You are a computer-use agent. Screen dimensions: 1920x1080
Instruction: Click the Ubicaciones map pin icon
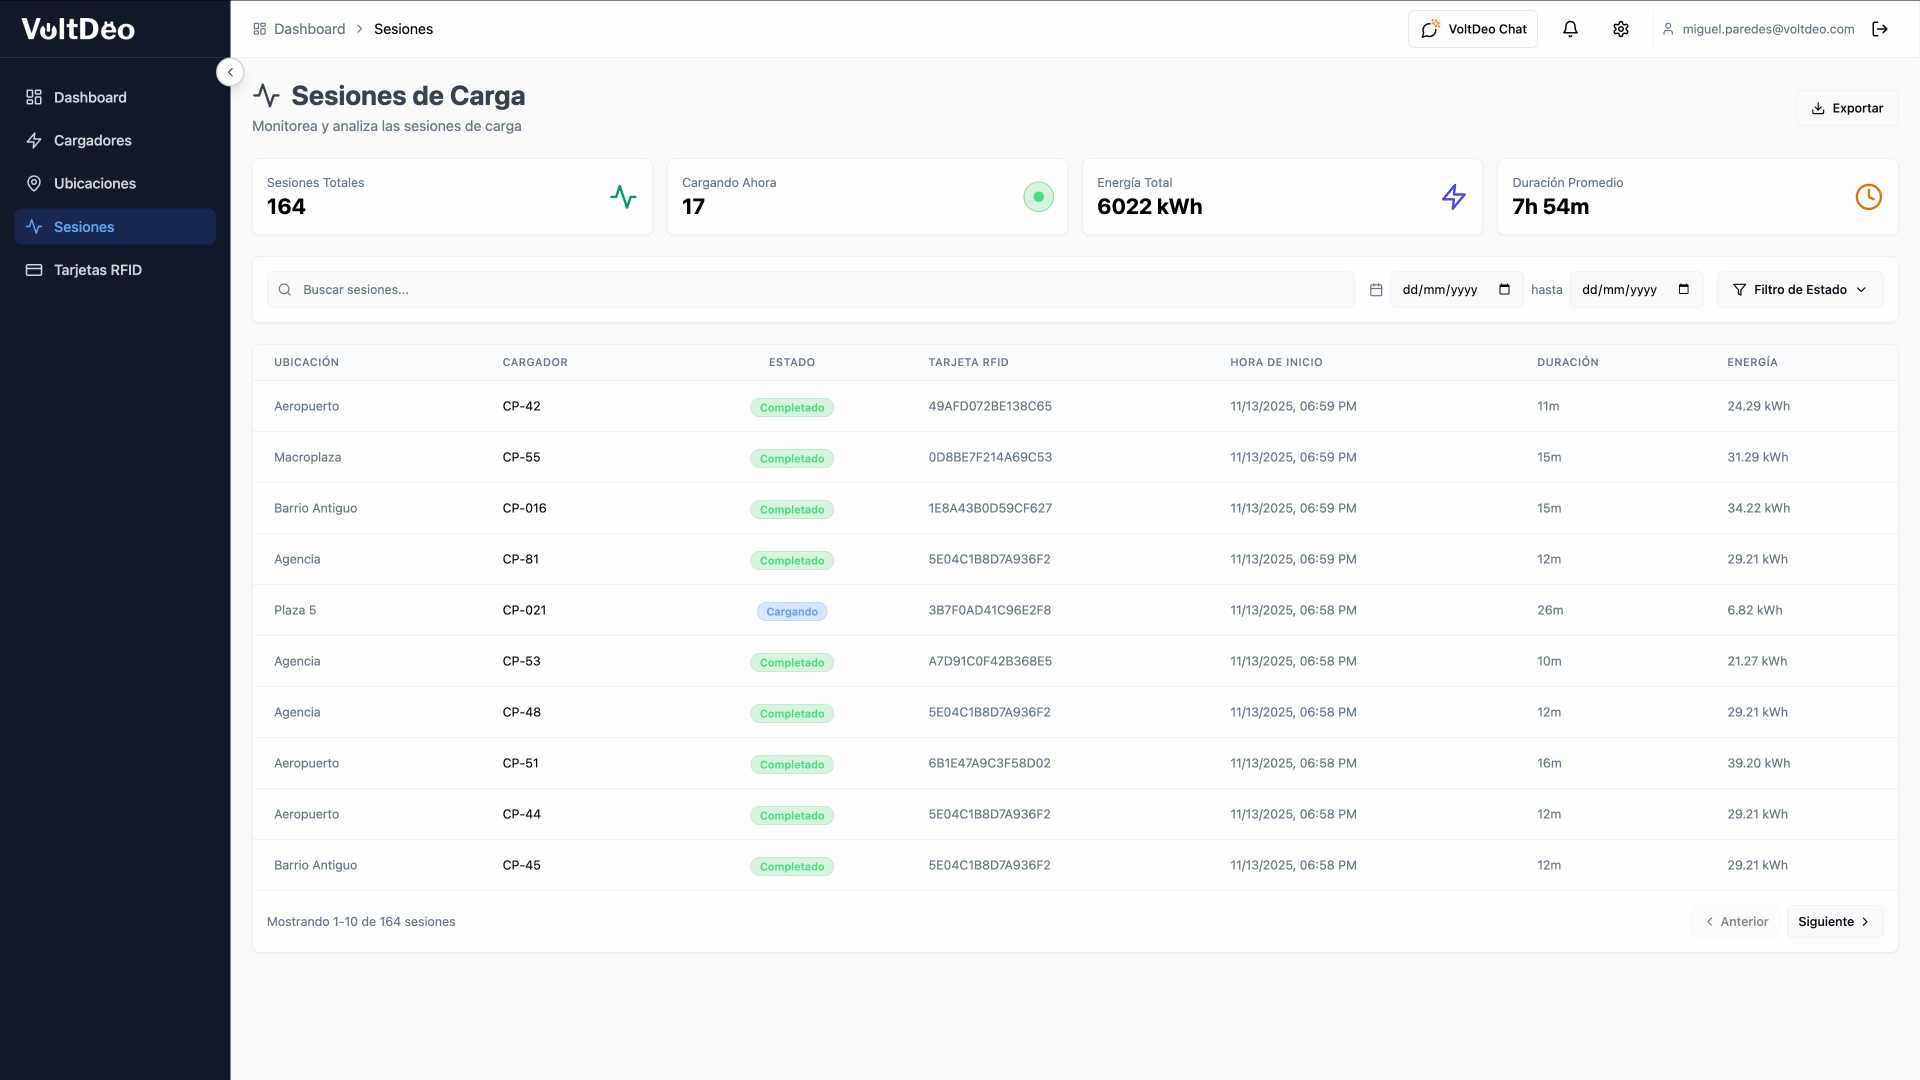[34, 183]
